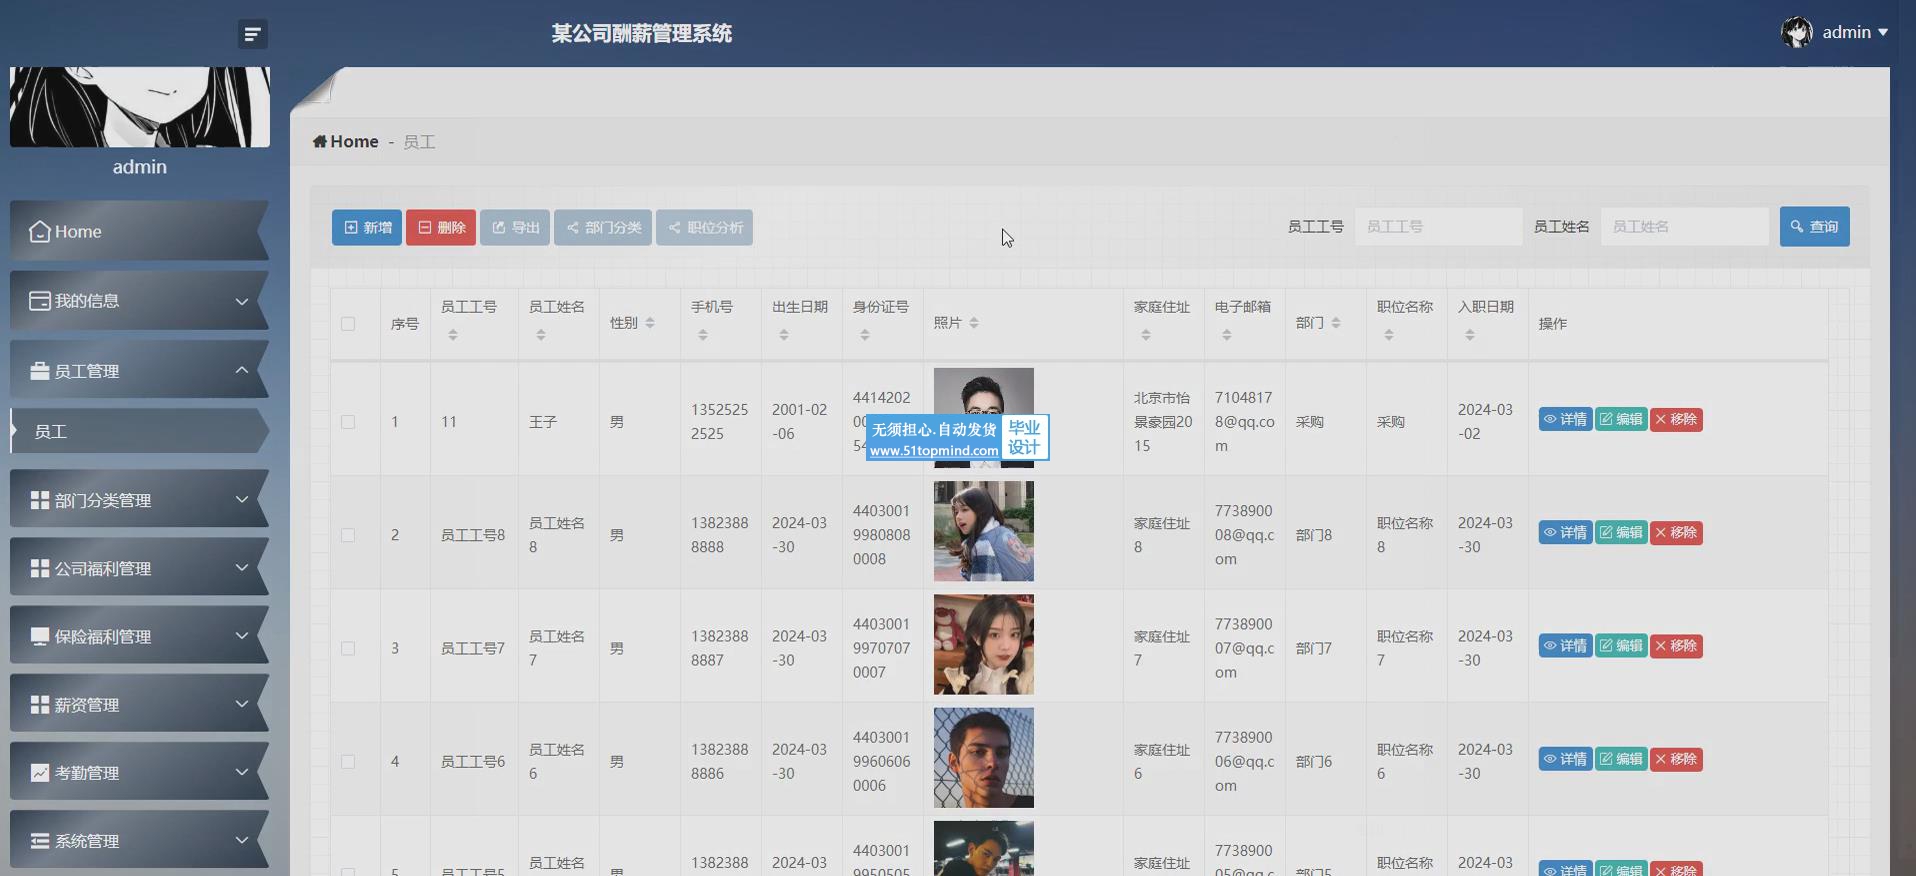The width and height of the screenshot is (1916, 876).
Task: Click the 系统管理 list icon
Action: point(40,841)
